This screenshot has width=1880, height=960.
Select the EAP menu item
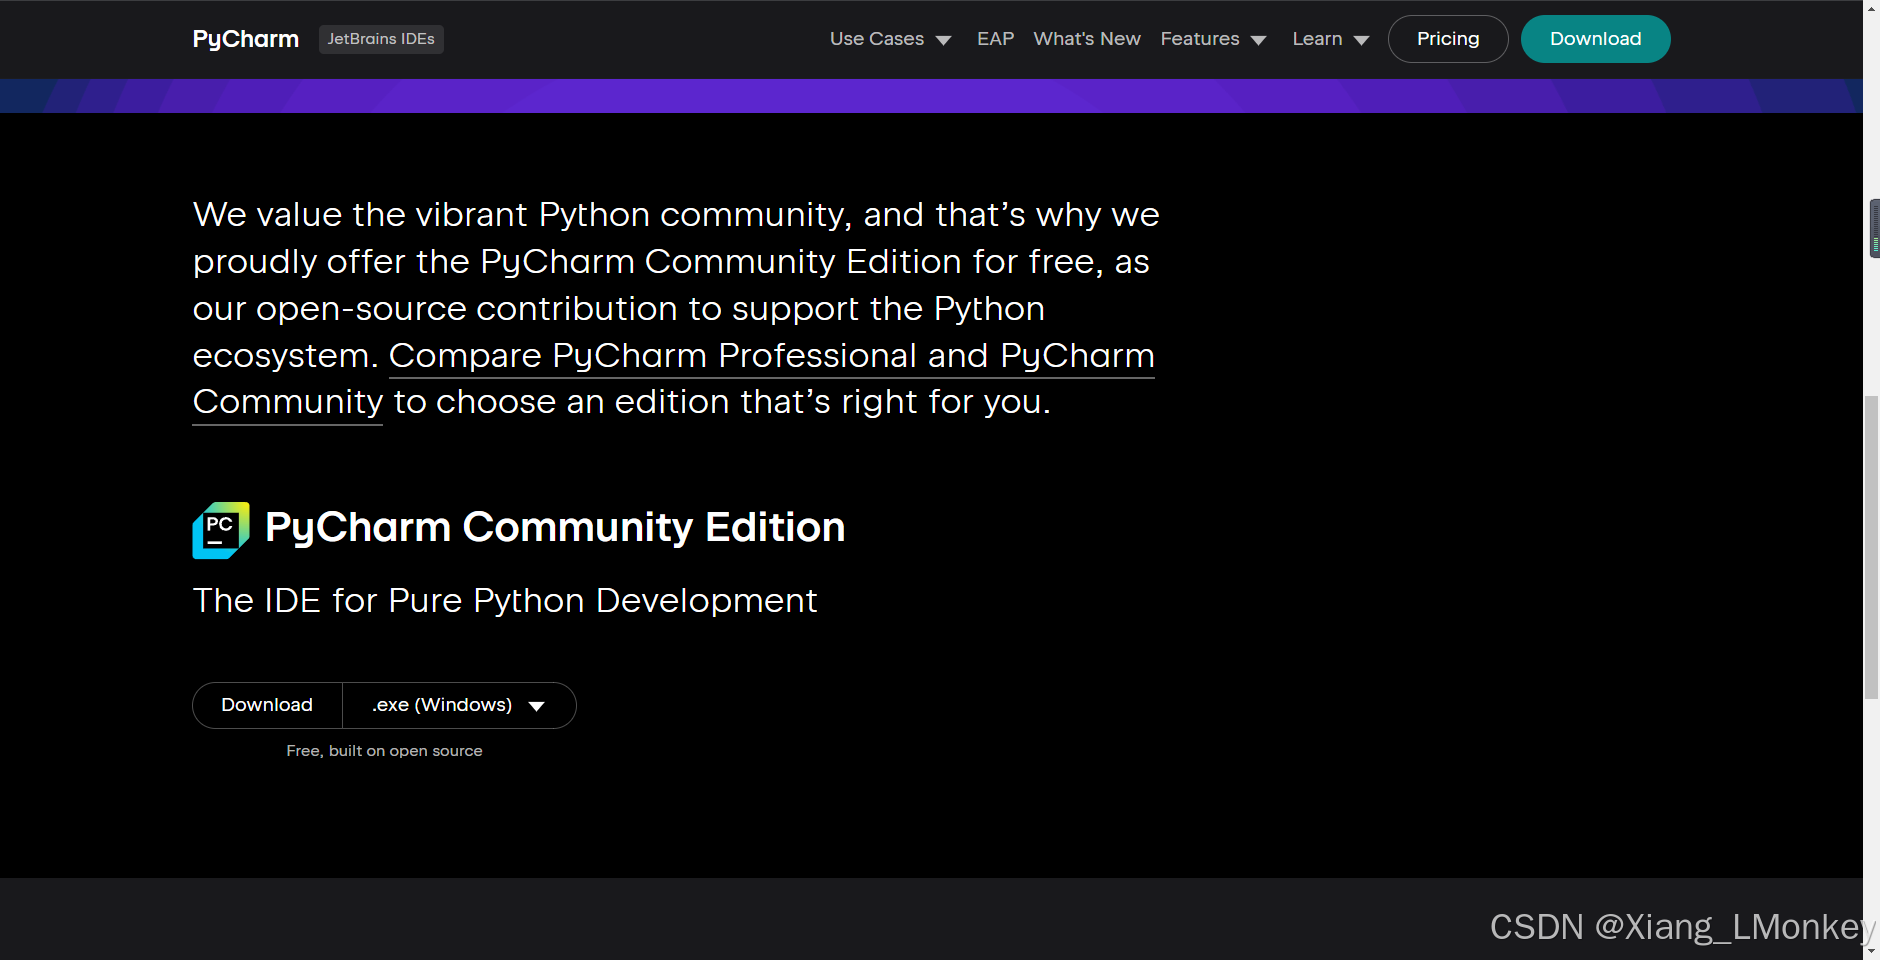pos(995,39)
